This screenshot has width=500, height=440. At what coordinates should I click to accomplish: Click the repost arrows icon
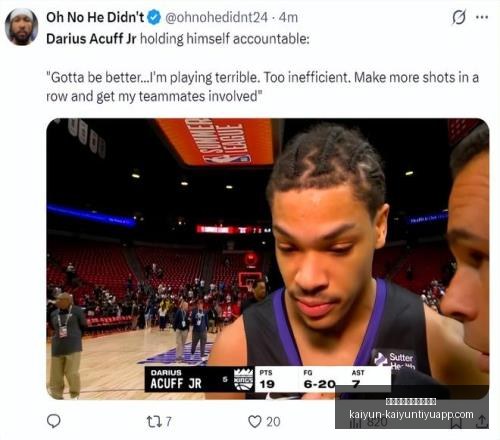pos(155,422)
